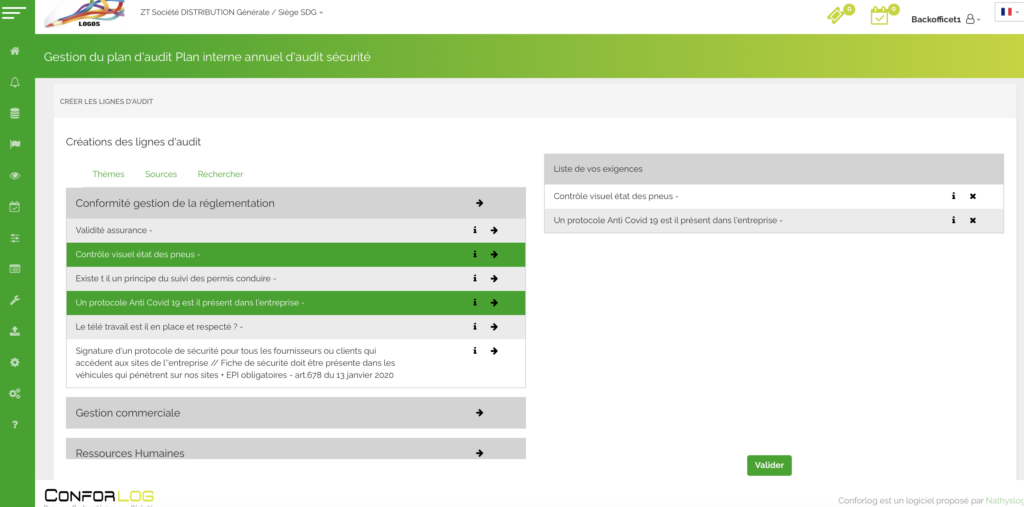Screen dimensions: 1024x507
Task: Open the calendar tasks icon in header
Action: click(x=879, y=16)
